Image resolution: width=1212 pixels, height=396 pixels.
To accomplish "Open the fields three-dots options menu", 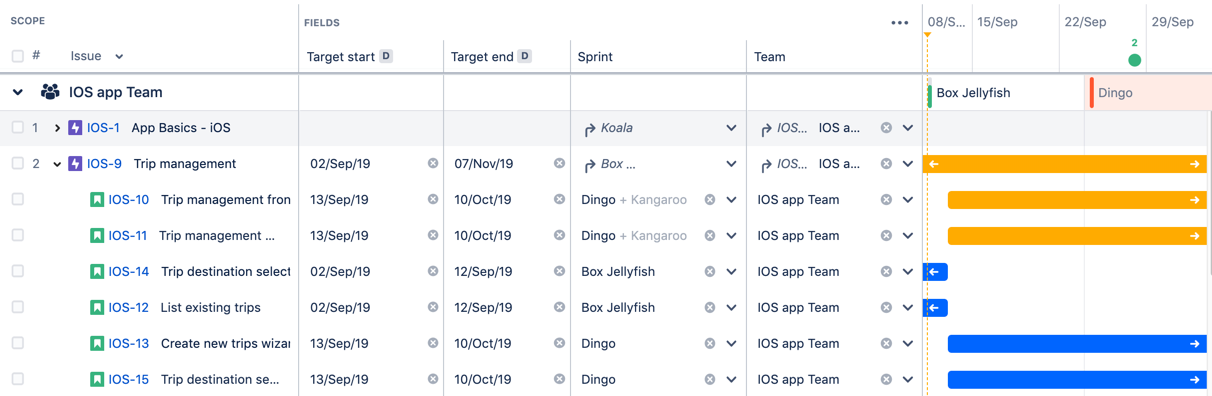I will pyautogui.click(x=900, y=23).
